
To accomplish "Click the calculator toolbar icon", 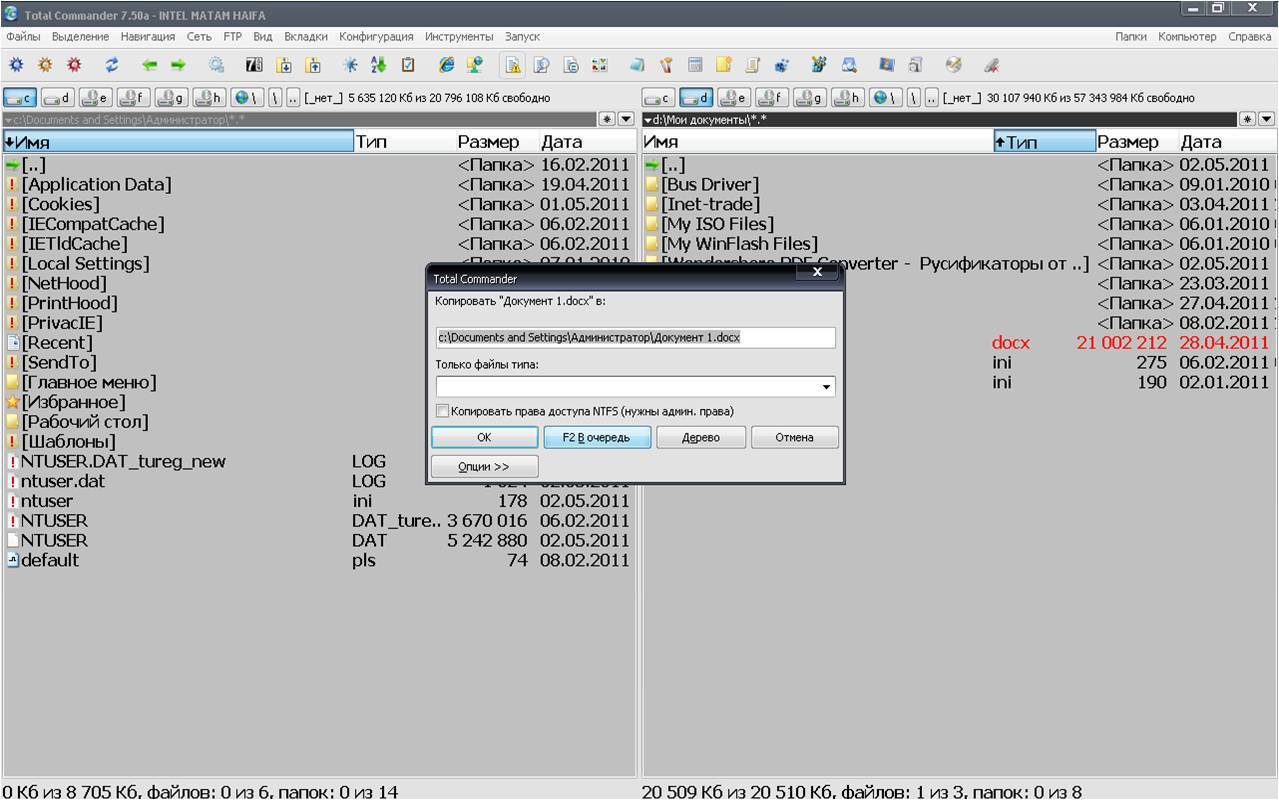I will click(x=695, y=65).
